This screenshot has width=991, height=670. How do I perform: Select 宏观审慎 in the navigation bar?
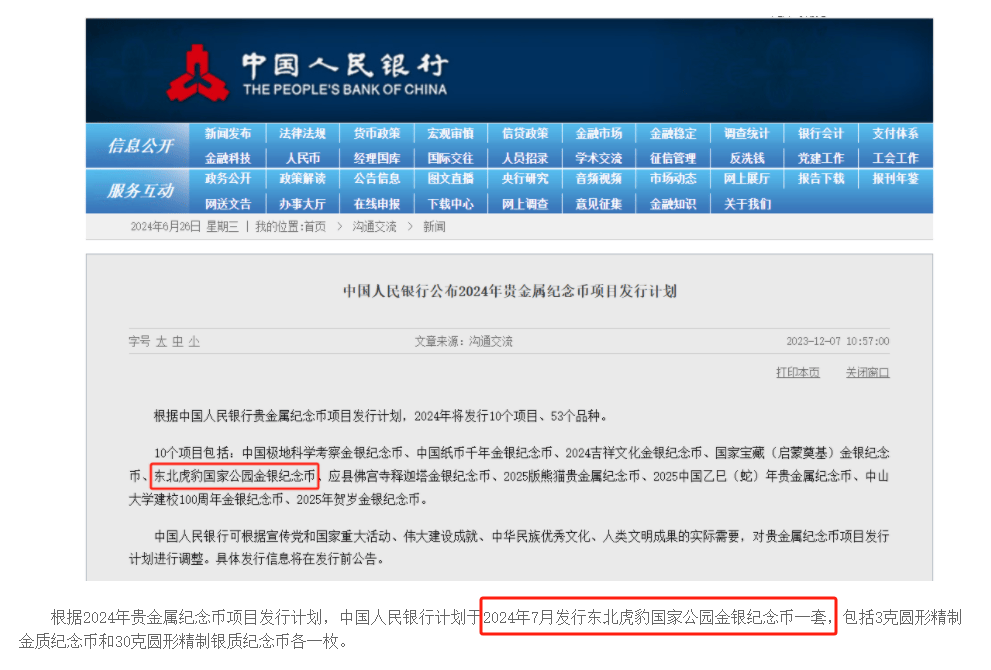451,133
